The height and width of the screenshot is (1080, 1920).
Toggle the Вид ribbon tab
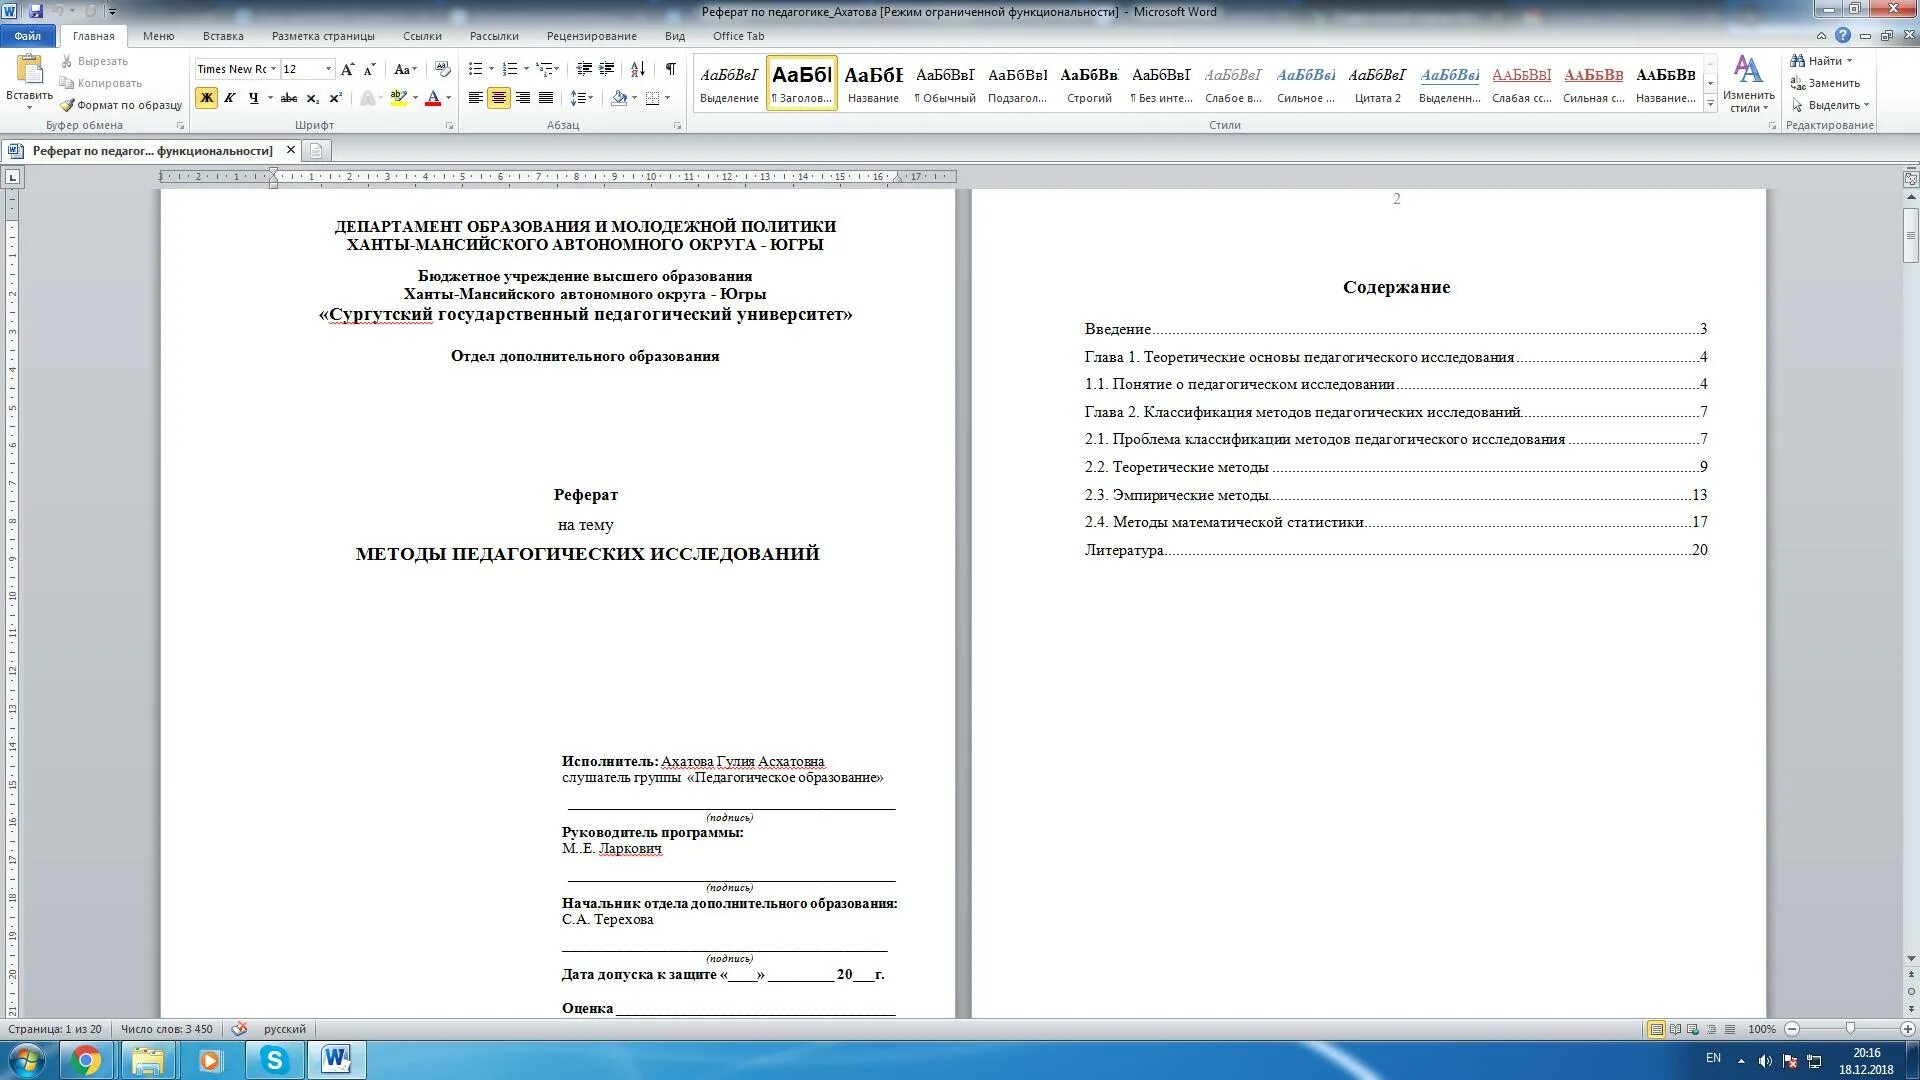pyautogui.click(x=674, y=36)
